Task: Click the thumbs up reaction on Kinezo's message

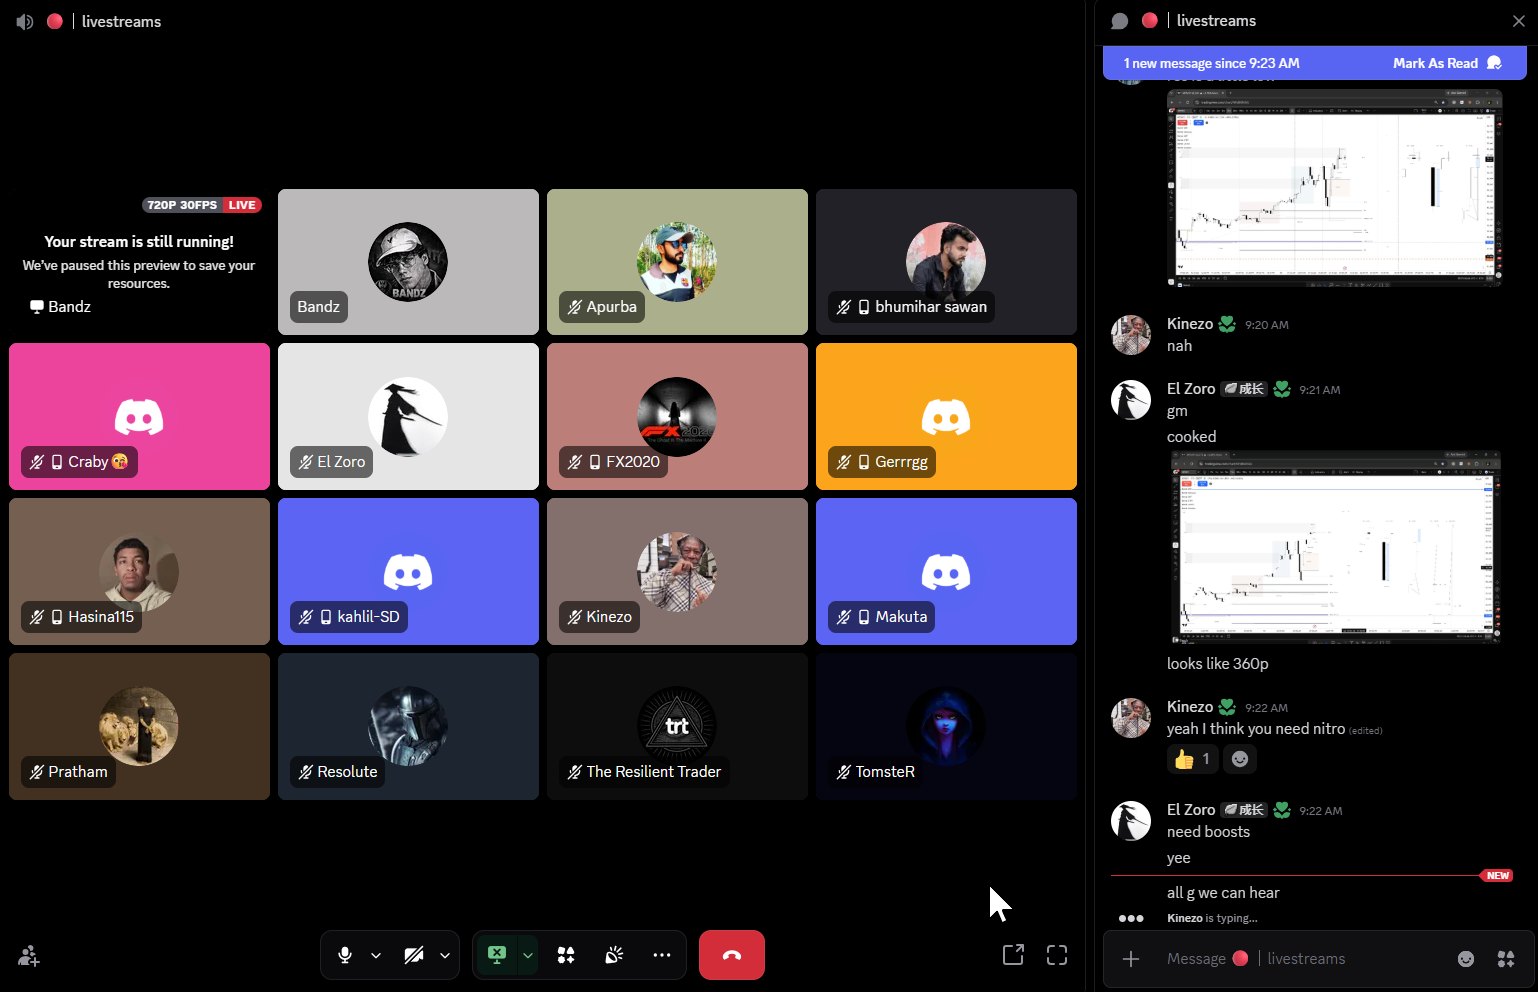Action: click(1192, 759)
